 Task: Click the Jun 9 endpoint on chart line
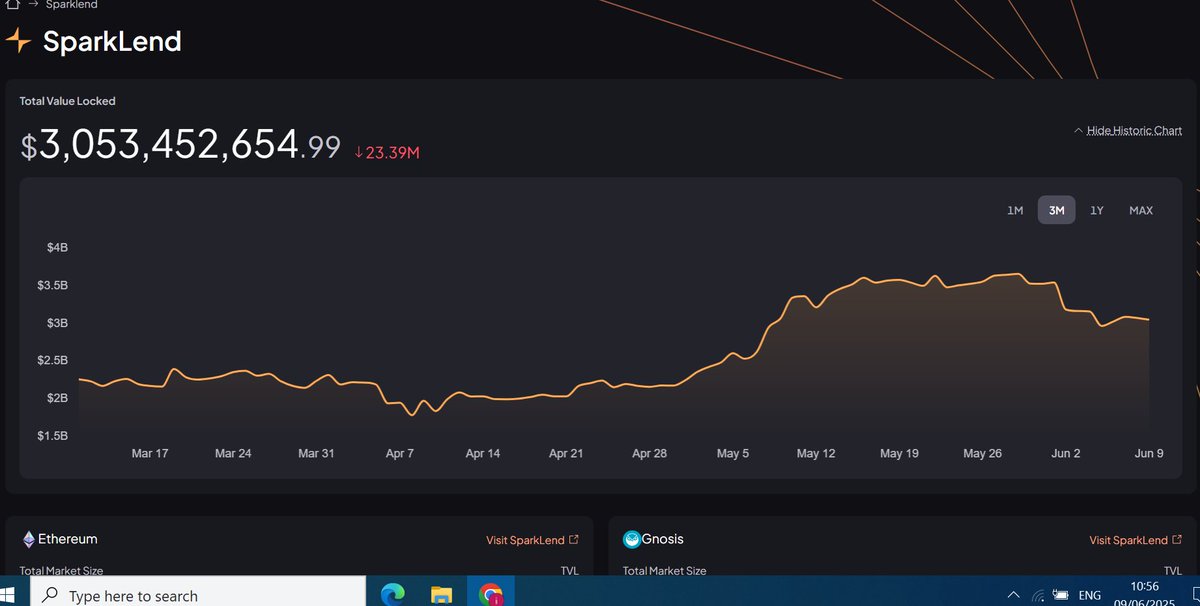[1148, 320]
